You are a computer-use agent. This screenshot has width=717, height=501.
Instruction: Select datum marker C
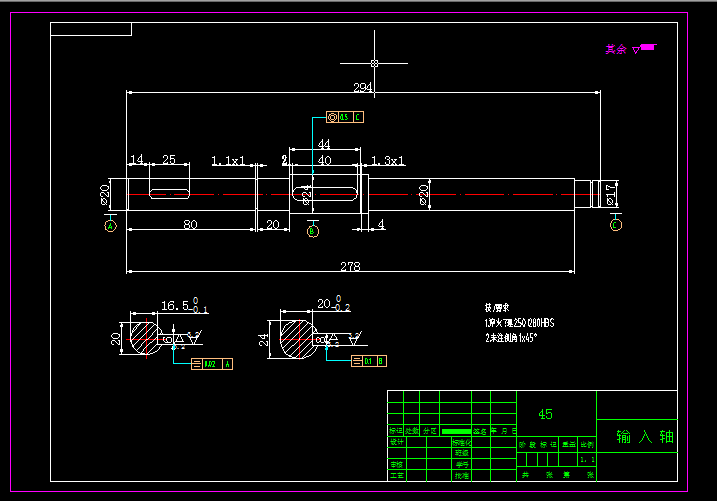pos(616,225)
